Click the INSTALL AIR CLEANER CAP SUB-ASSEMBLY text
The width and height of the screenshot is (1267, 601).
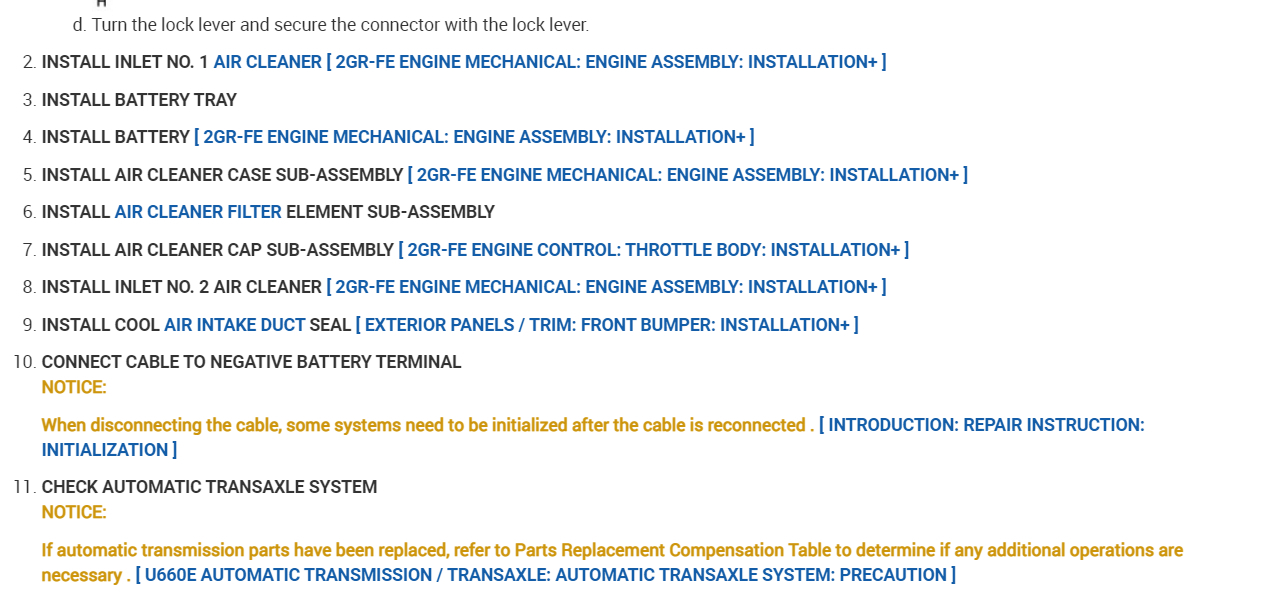pyautogui.click(x=217, y=250)
